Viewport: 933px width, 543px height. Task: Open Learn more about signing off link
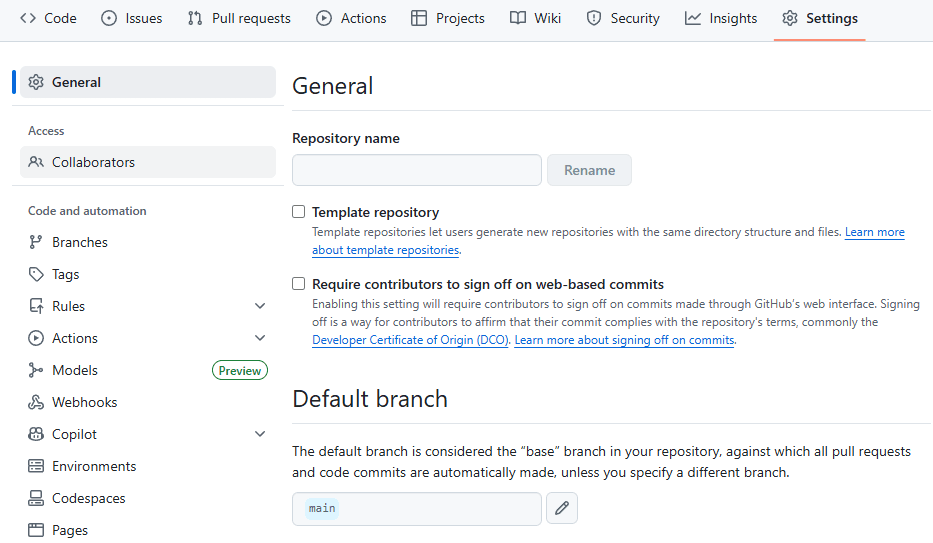point(624,340)
